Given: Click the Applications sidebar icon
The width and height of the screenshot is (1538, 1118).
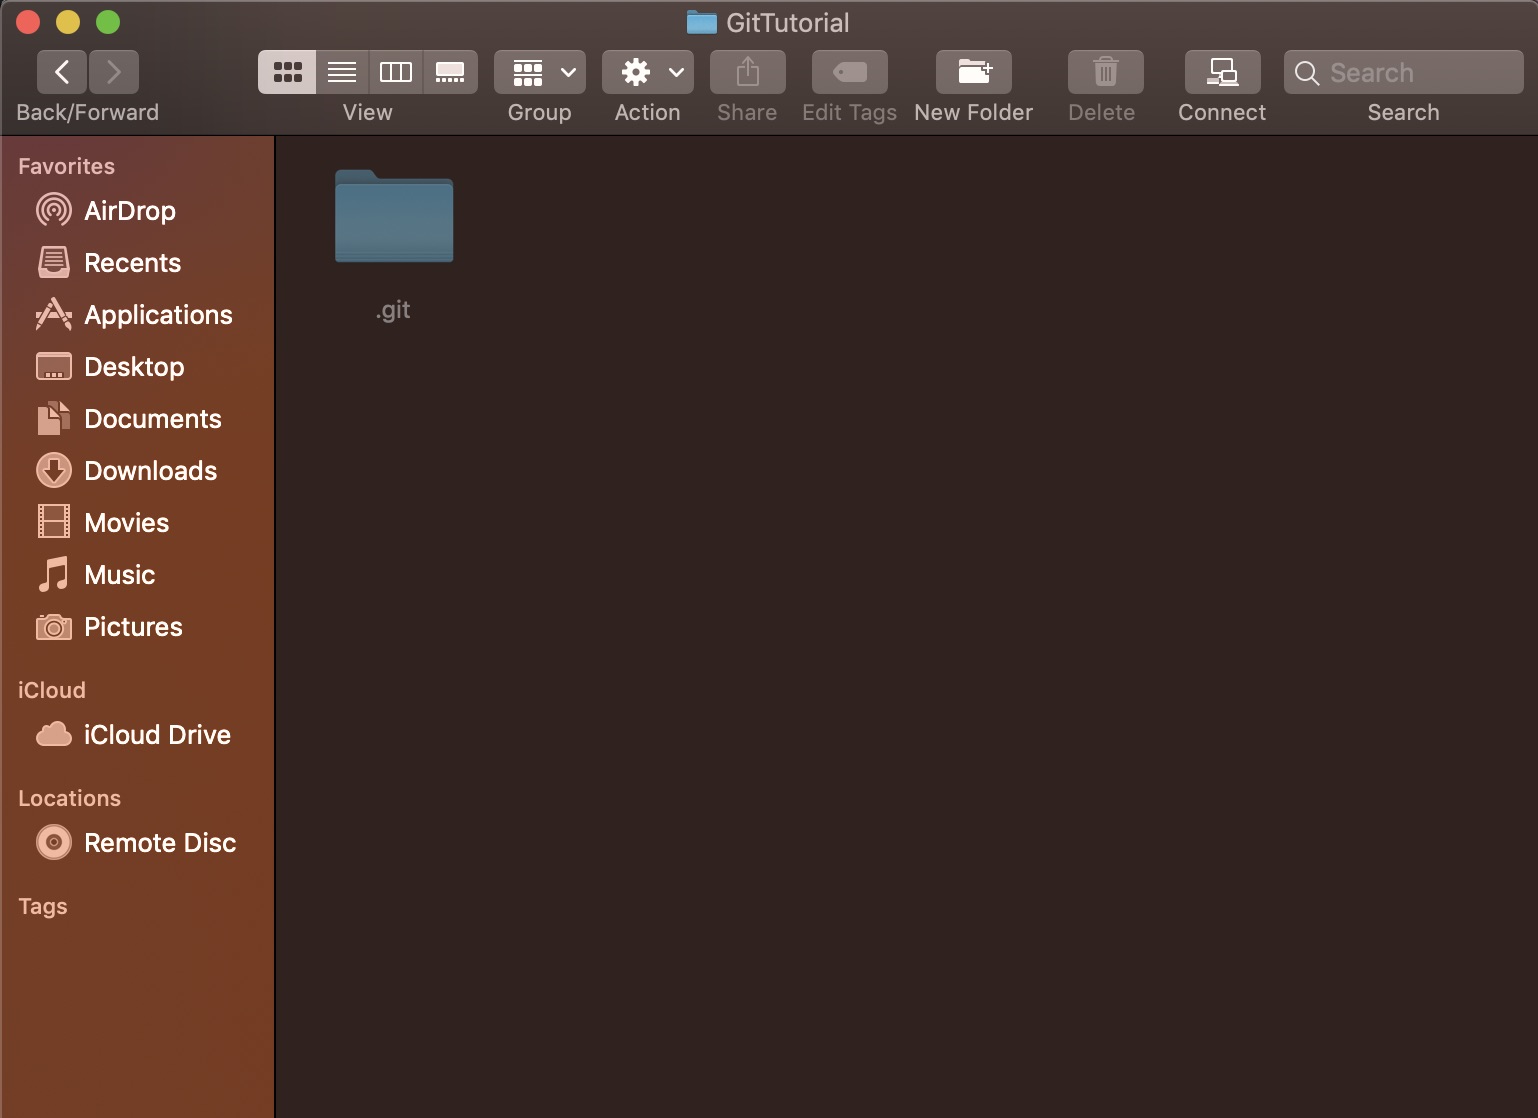Looking at the screenshot, I should click(x=54, y=314).
